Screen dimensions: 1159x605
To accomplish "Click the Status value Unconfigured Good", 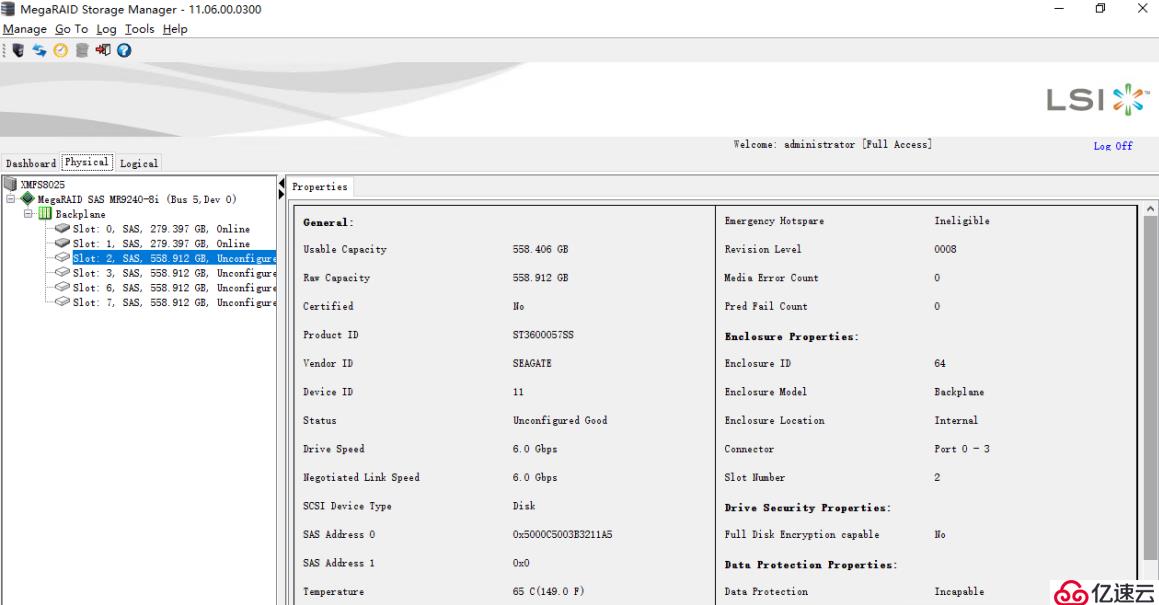I will 560,420.
